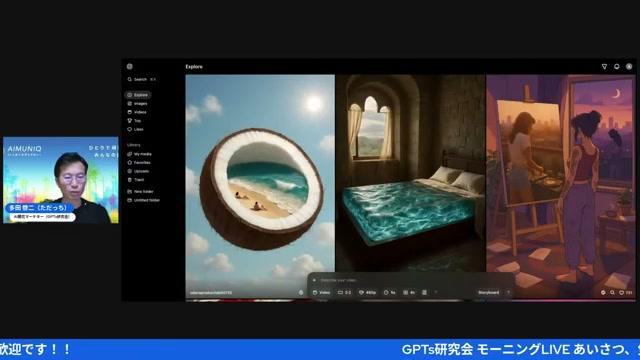Click the Sora logo in the sidebar
Image resolution: width=640 pixels, height=360 pixels.
(130, 67)
